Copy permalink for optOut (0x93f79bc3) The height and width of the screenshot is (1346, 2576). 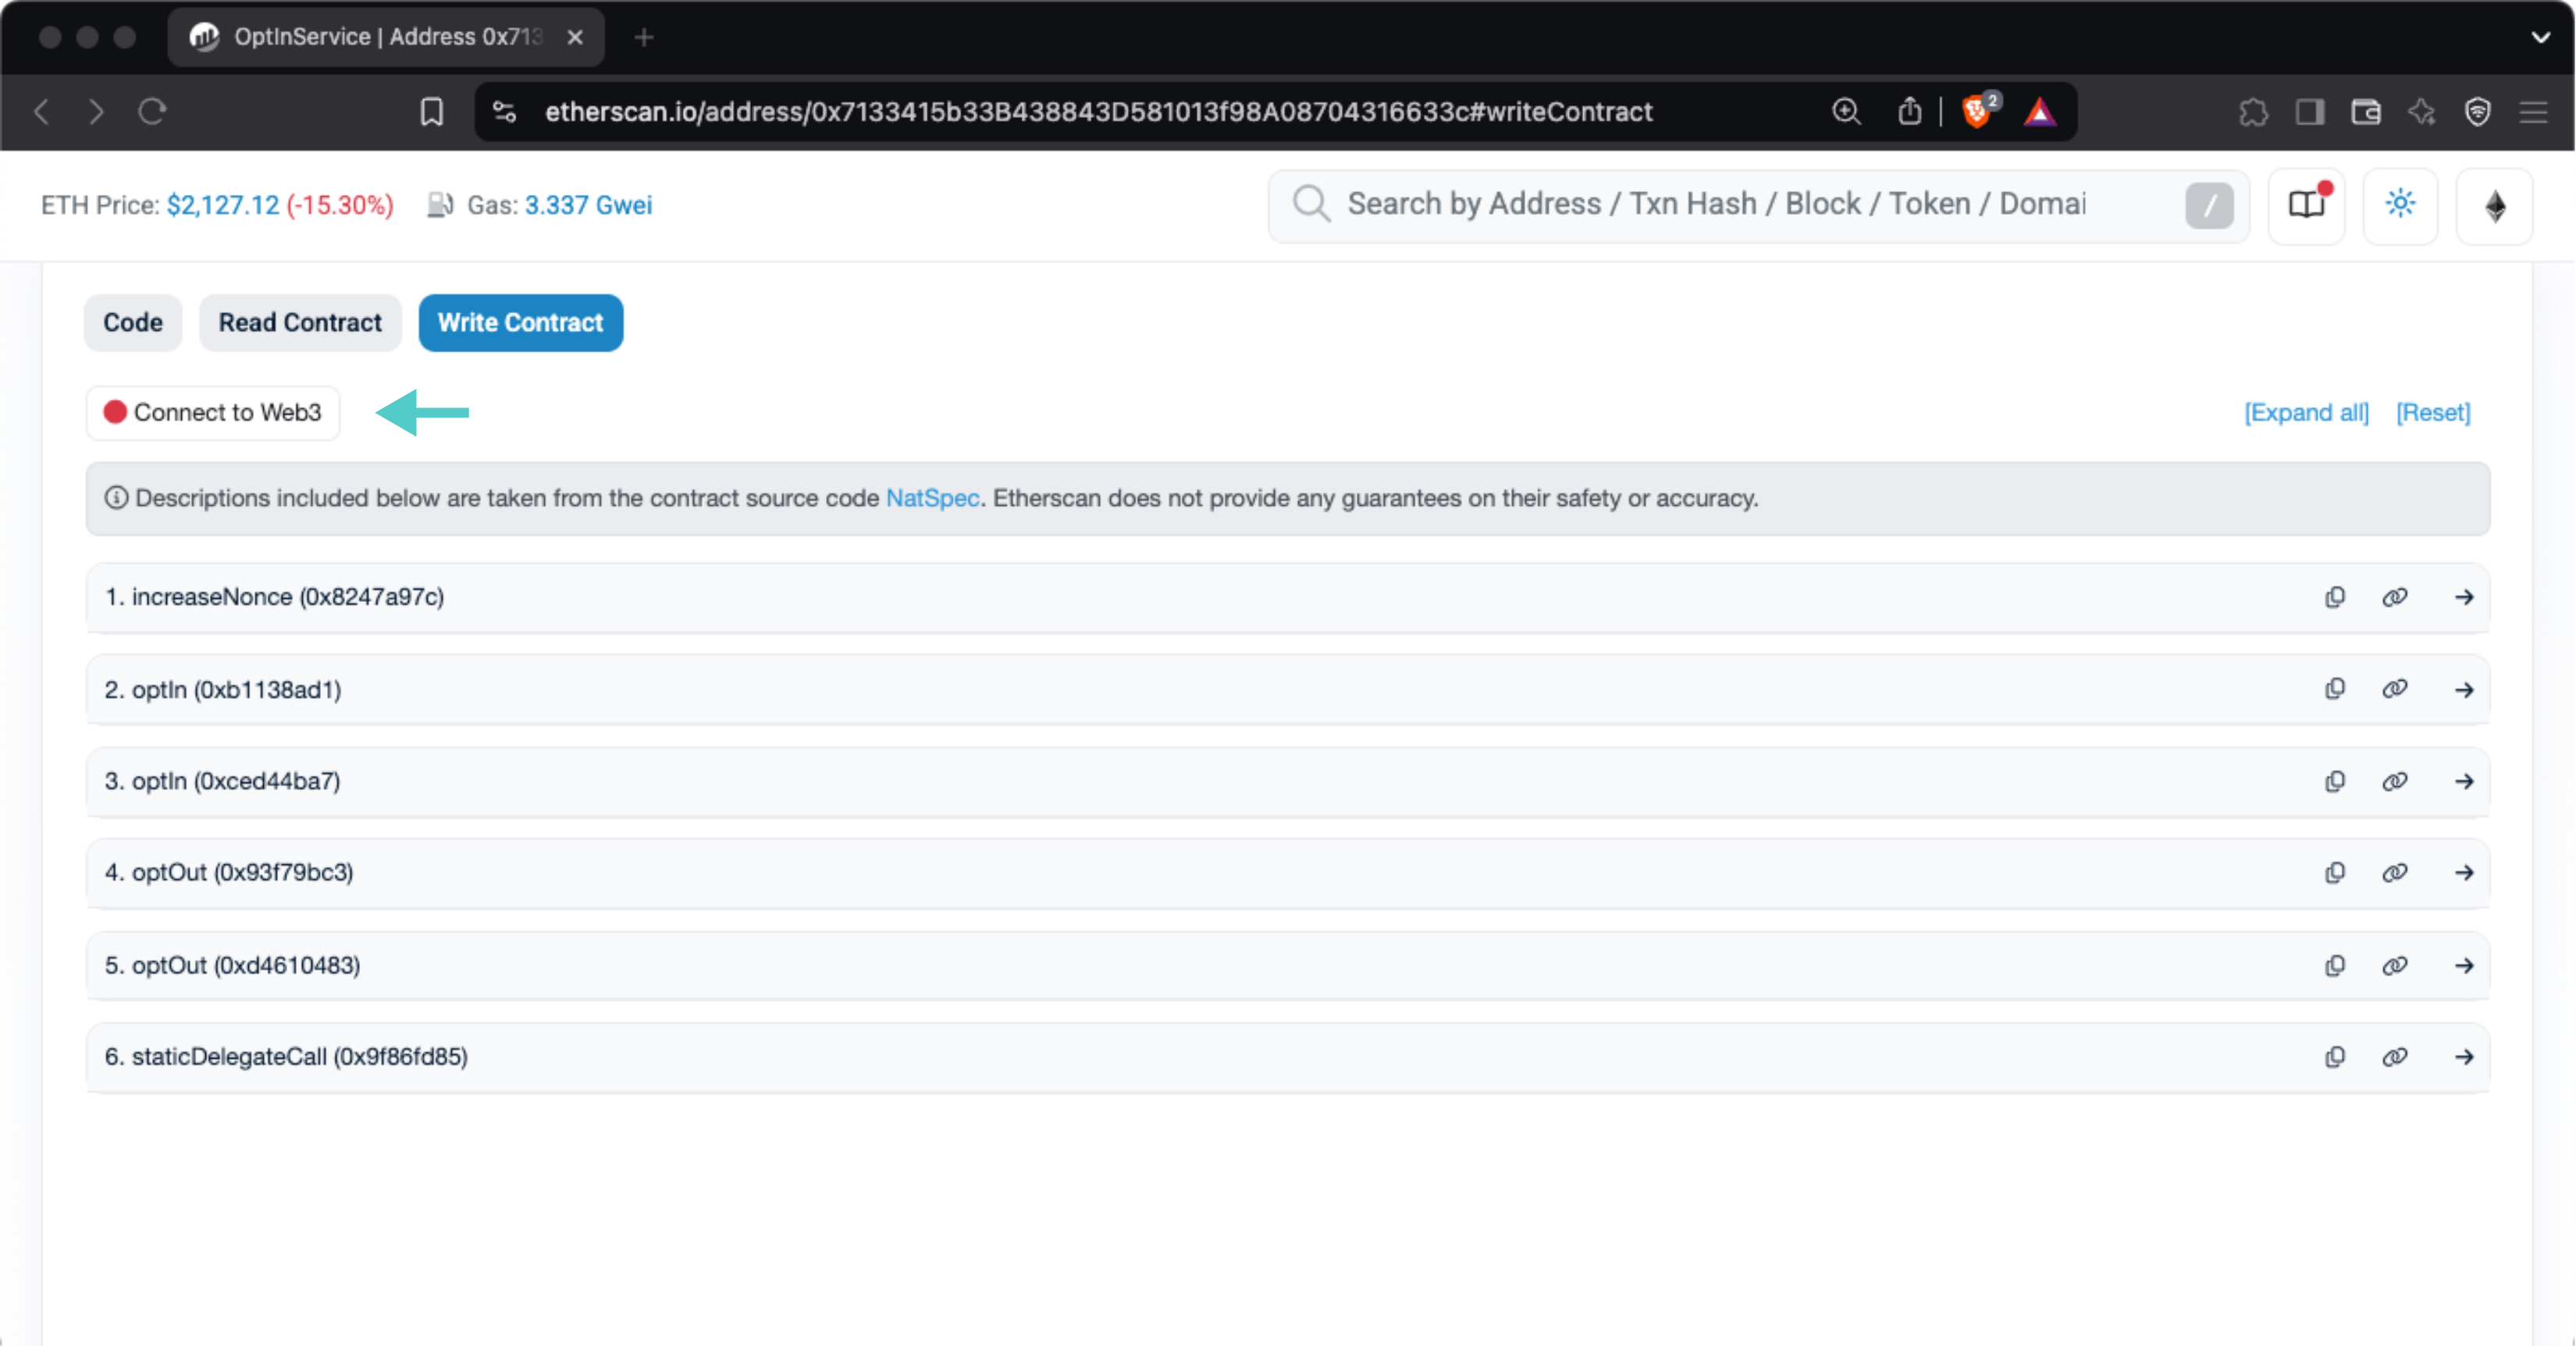coord(2394,873)
